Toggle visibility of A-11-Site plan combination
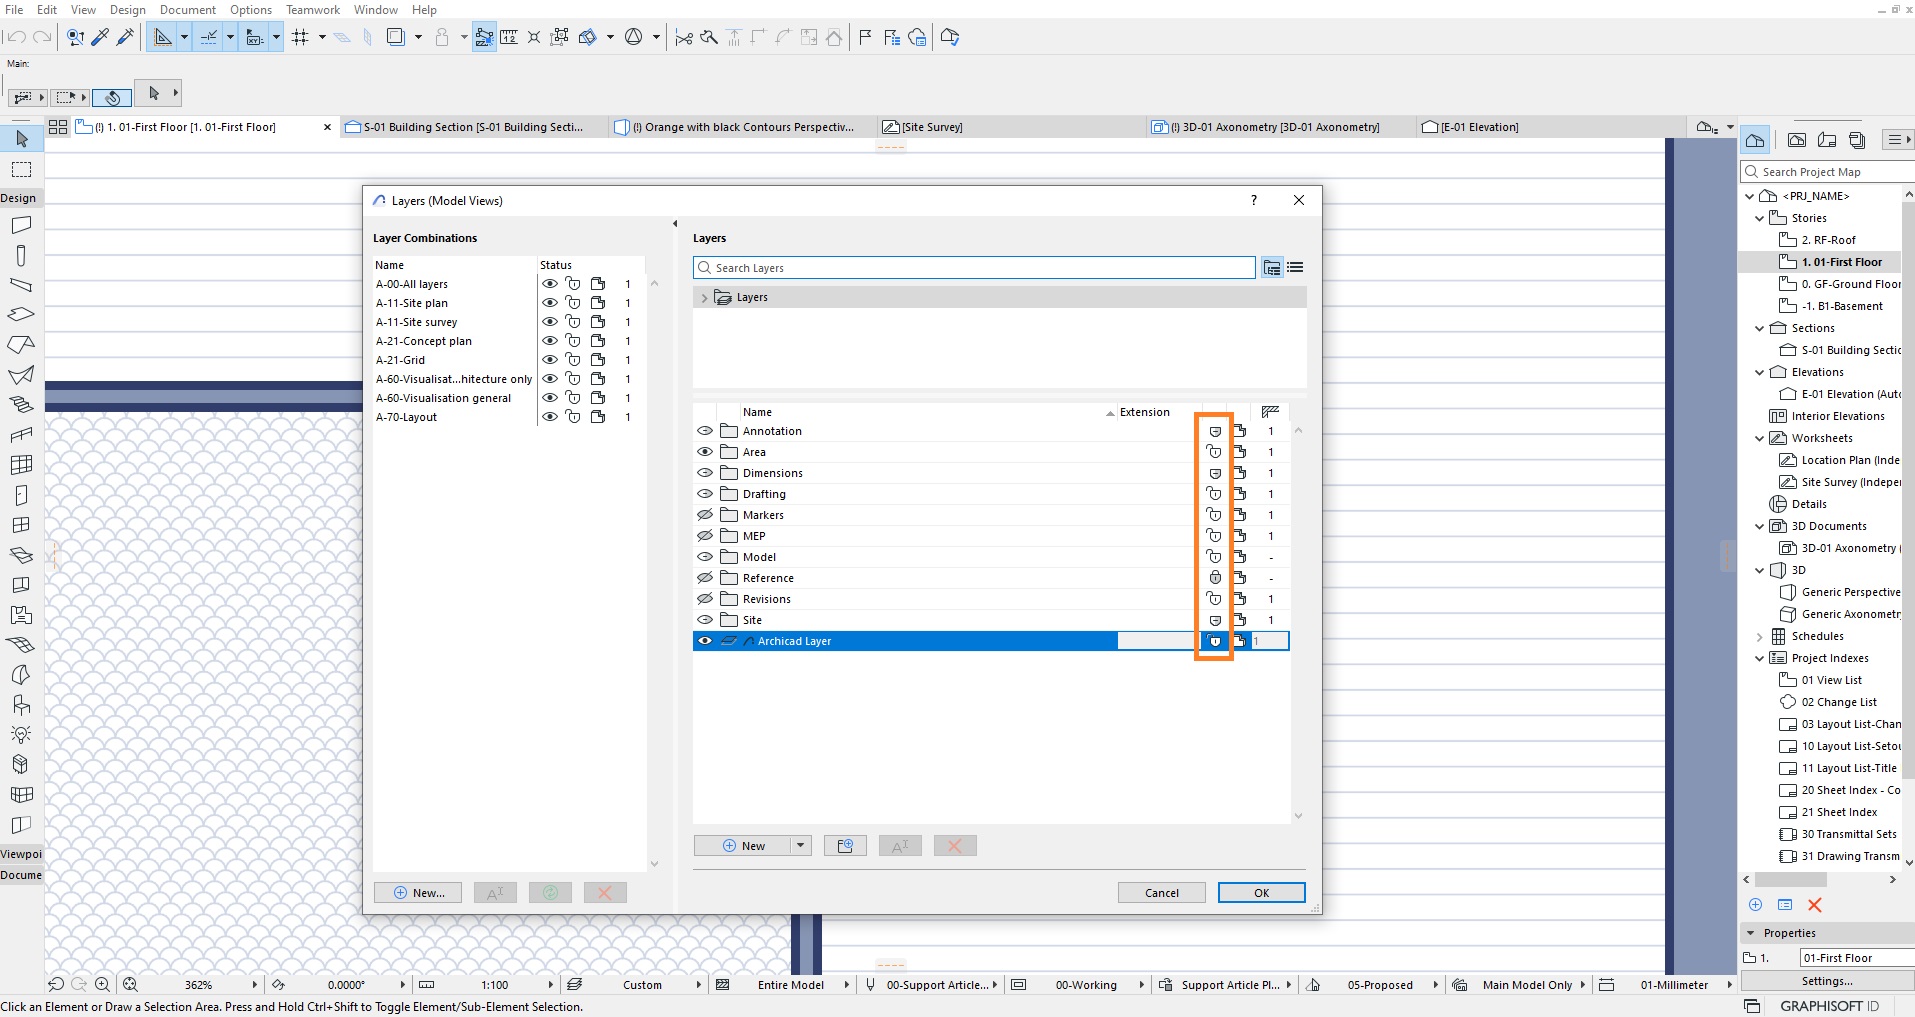Viewport: 1915px width, 1017px height. tap(550, 303)
